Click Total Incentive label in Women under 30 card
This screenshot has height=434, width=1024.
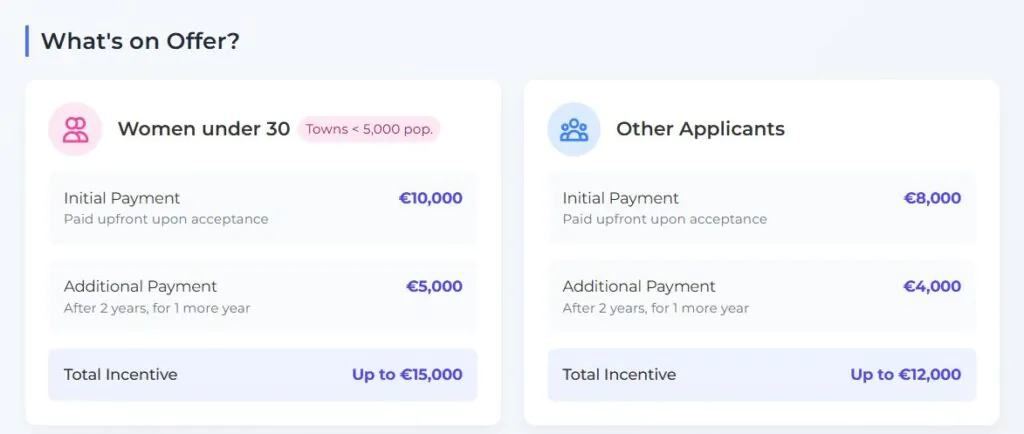[121, 375]
